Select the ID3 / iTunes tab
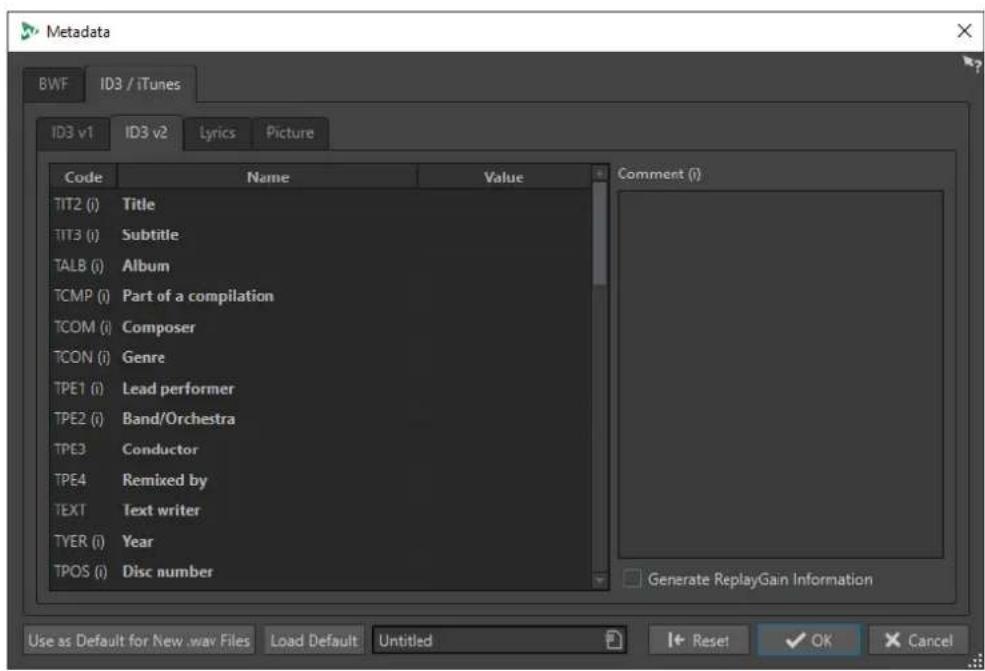985x671 pixels. tap(141, 84)
